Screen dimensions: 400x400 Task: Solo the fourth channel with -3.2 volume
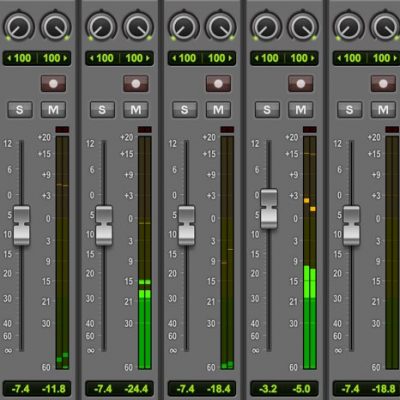coord(267,110)
